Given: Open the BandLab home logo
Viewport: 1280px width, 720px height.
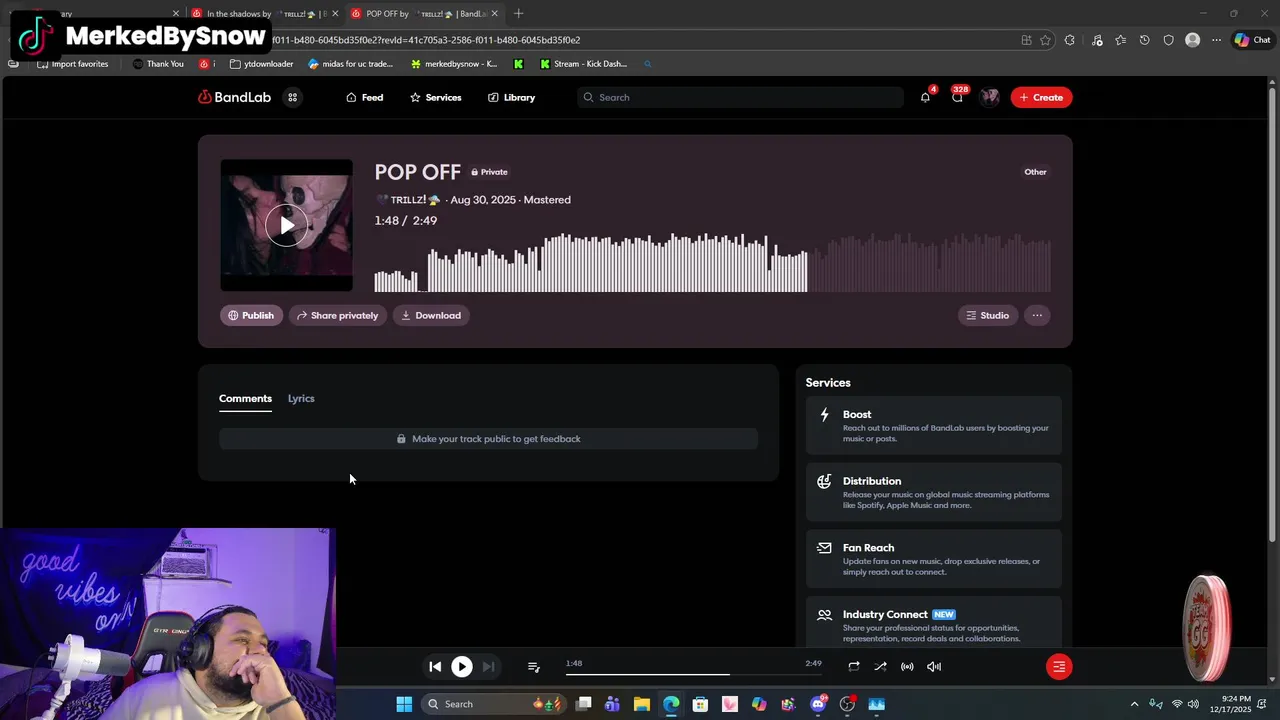Looking at the screenshot, I should click(235, 97).
